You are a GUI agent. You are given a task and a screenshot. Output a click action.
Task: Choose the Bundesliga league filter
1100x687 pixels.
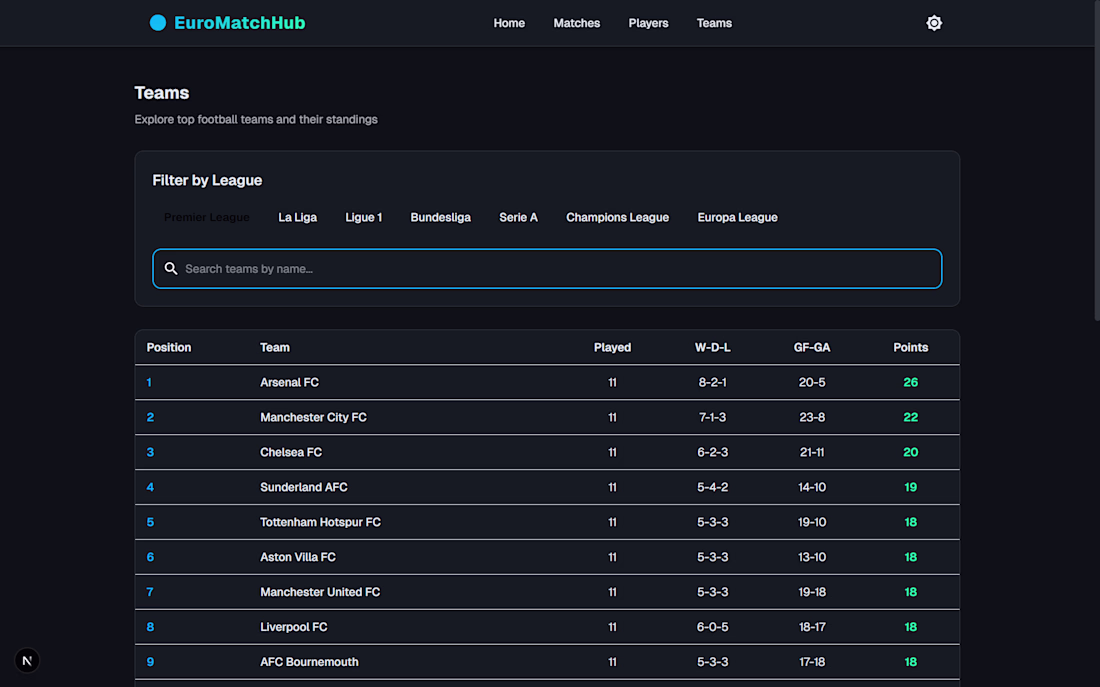click(440, 217)
